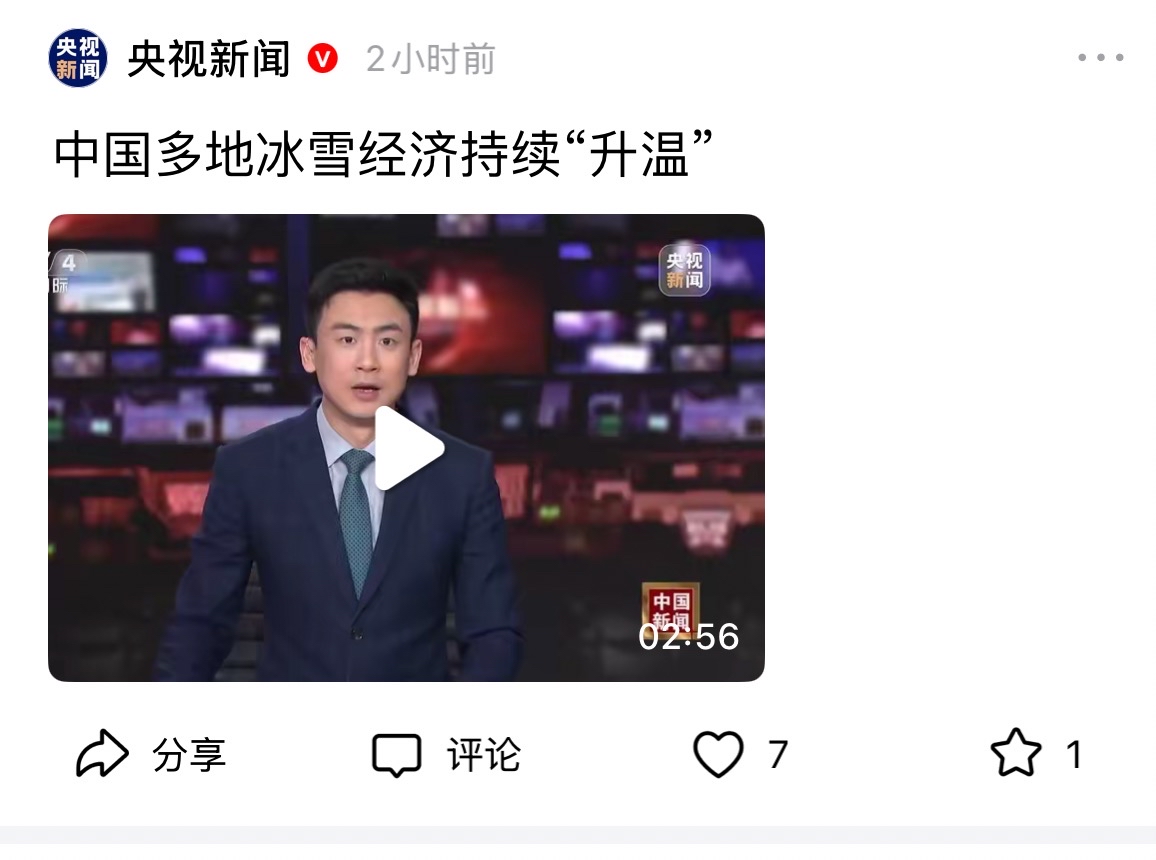Favorite the post with star icon

pyautogui.click(x=1016, y=752)
